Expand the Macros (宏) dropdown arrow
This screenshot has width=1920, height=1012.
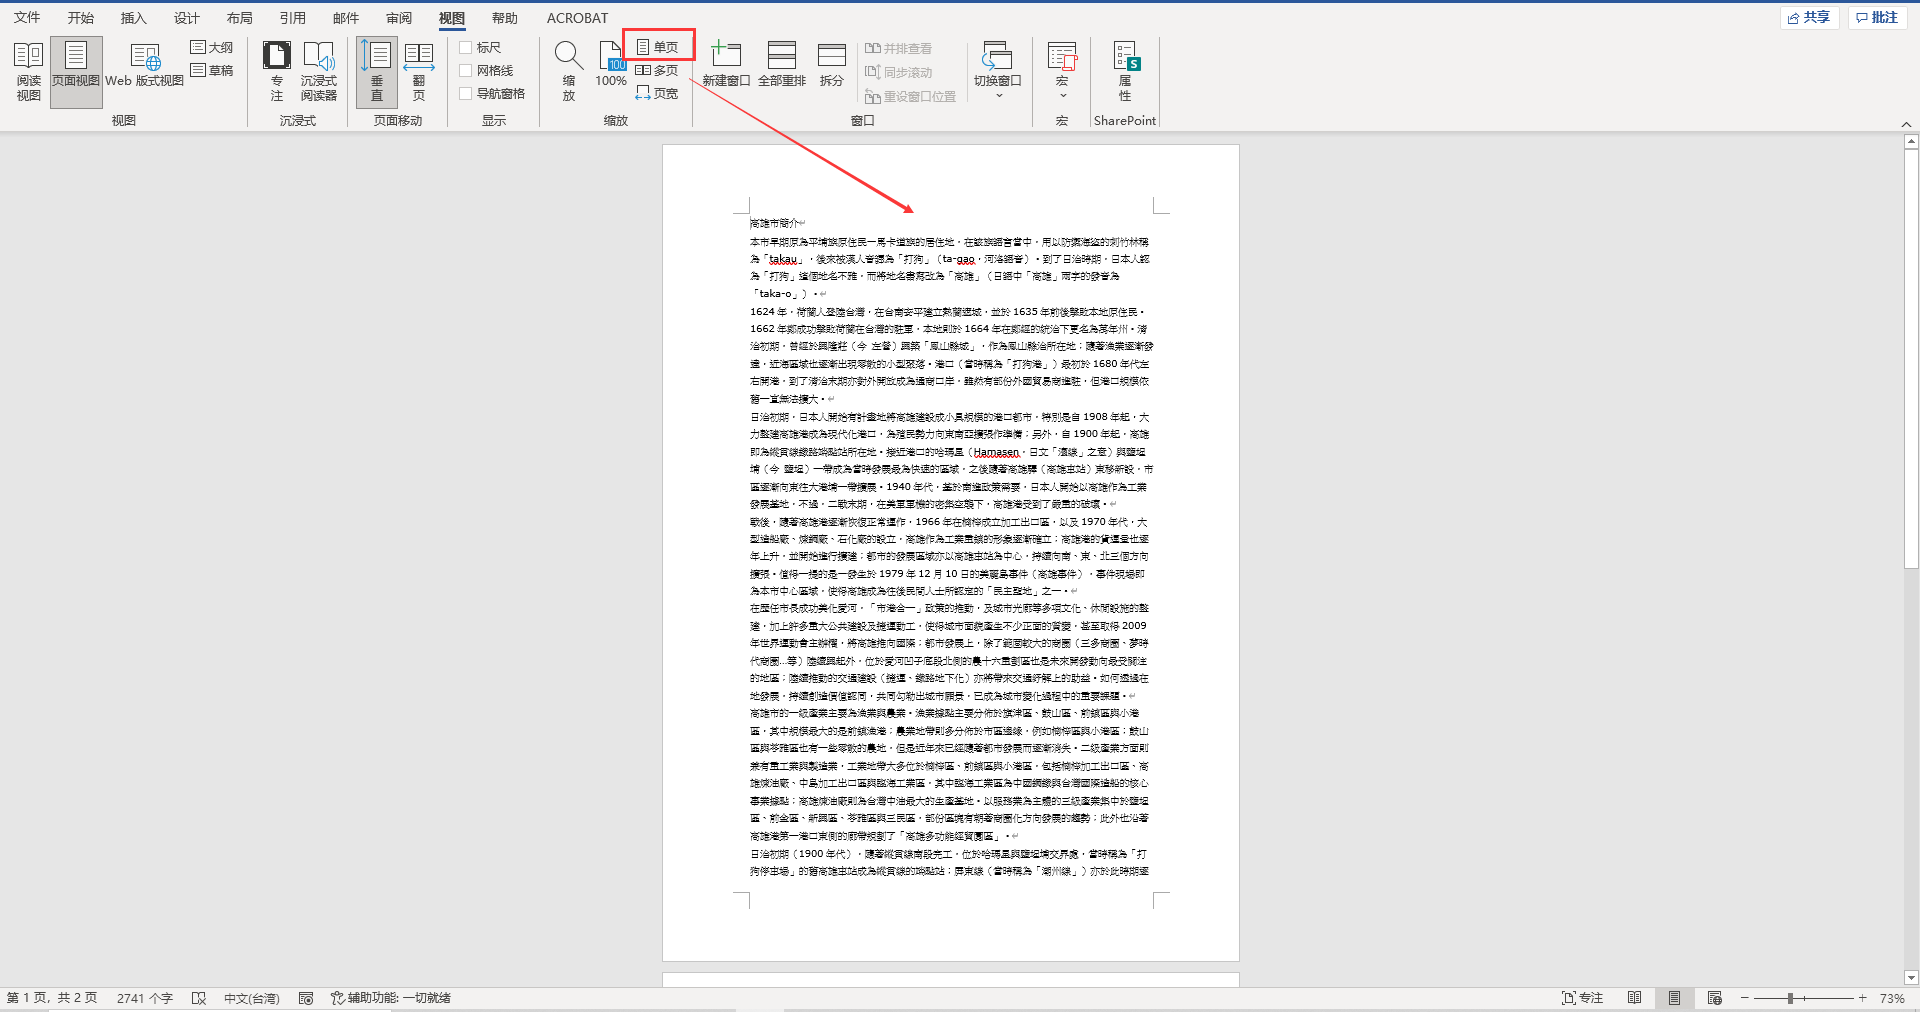click(1062, 96)
